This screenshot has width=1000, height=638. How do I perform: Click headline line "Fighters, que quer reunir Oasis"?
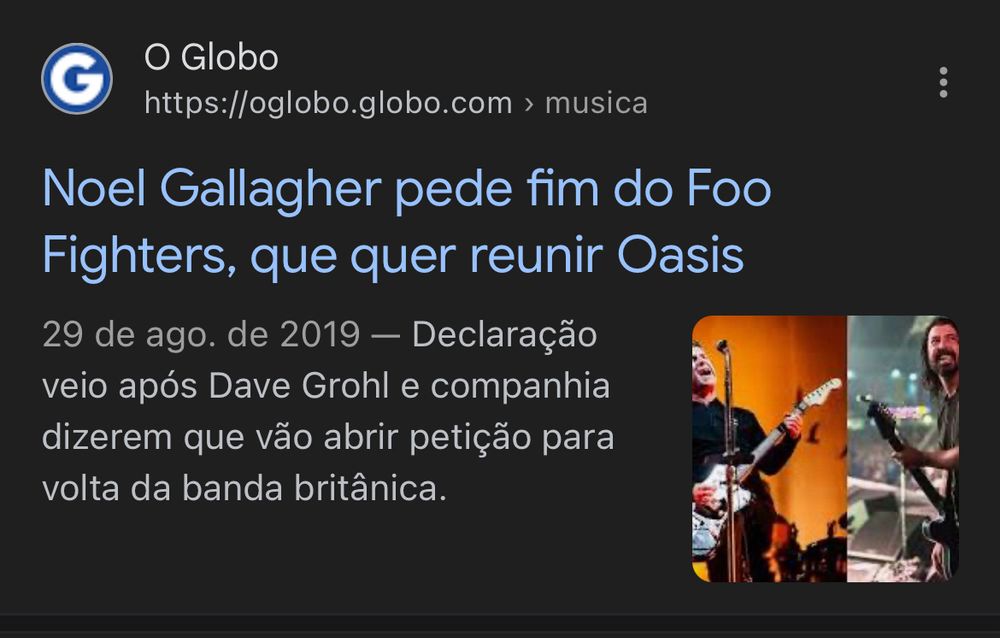click(393, 256)
